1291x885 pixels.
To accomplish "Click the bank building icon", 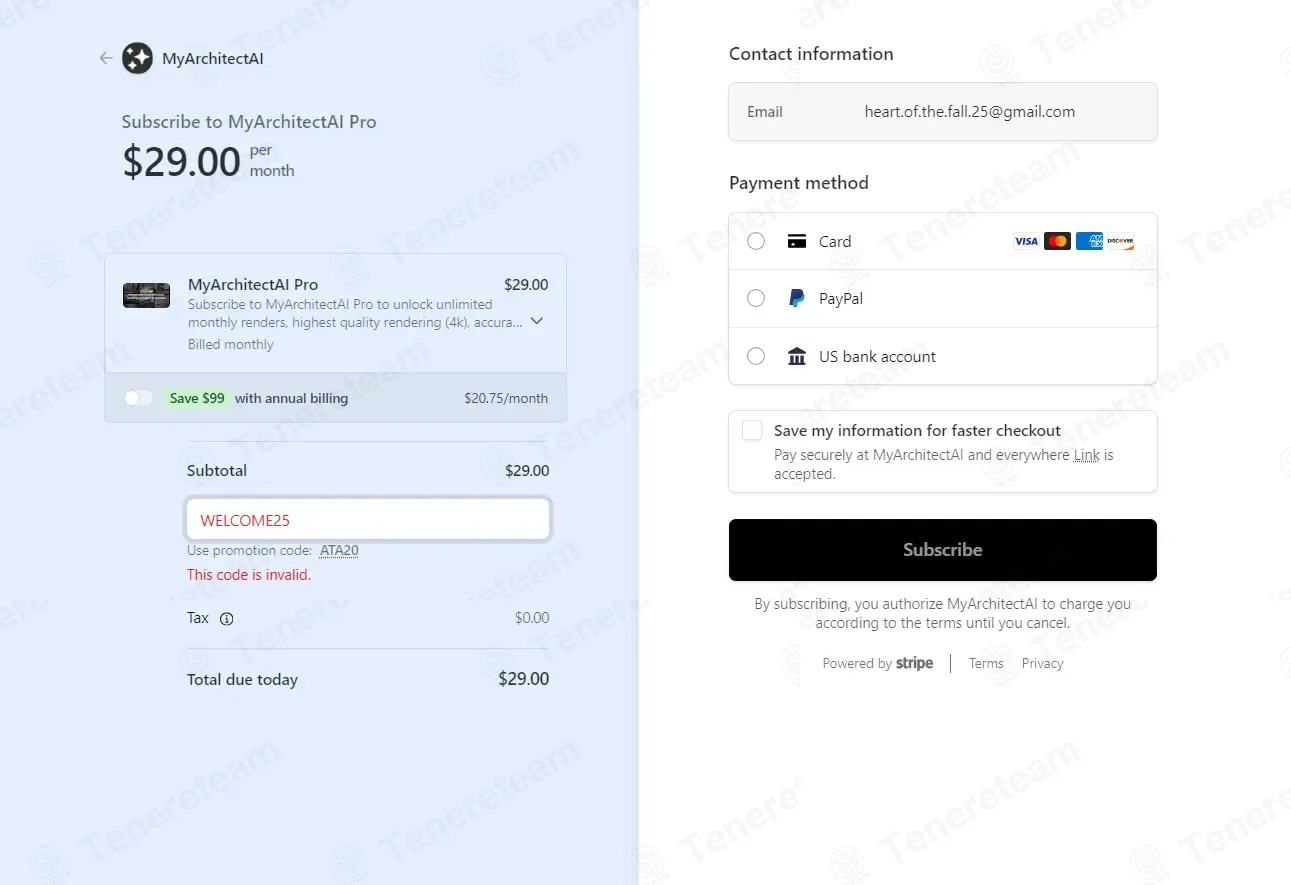I will 797,356.
